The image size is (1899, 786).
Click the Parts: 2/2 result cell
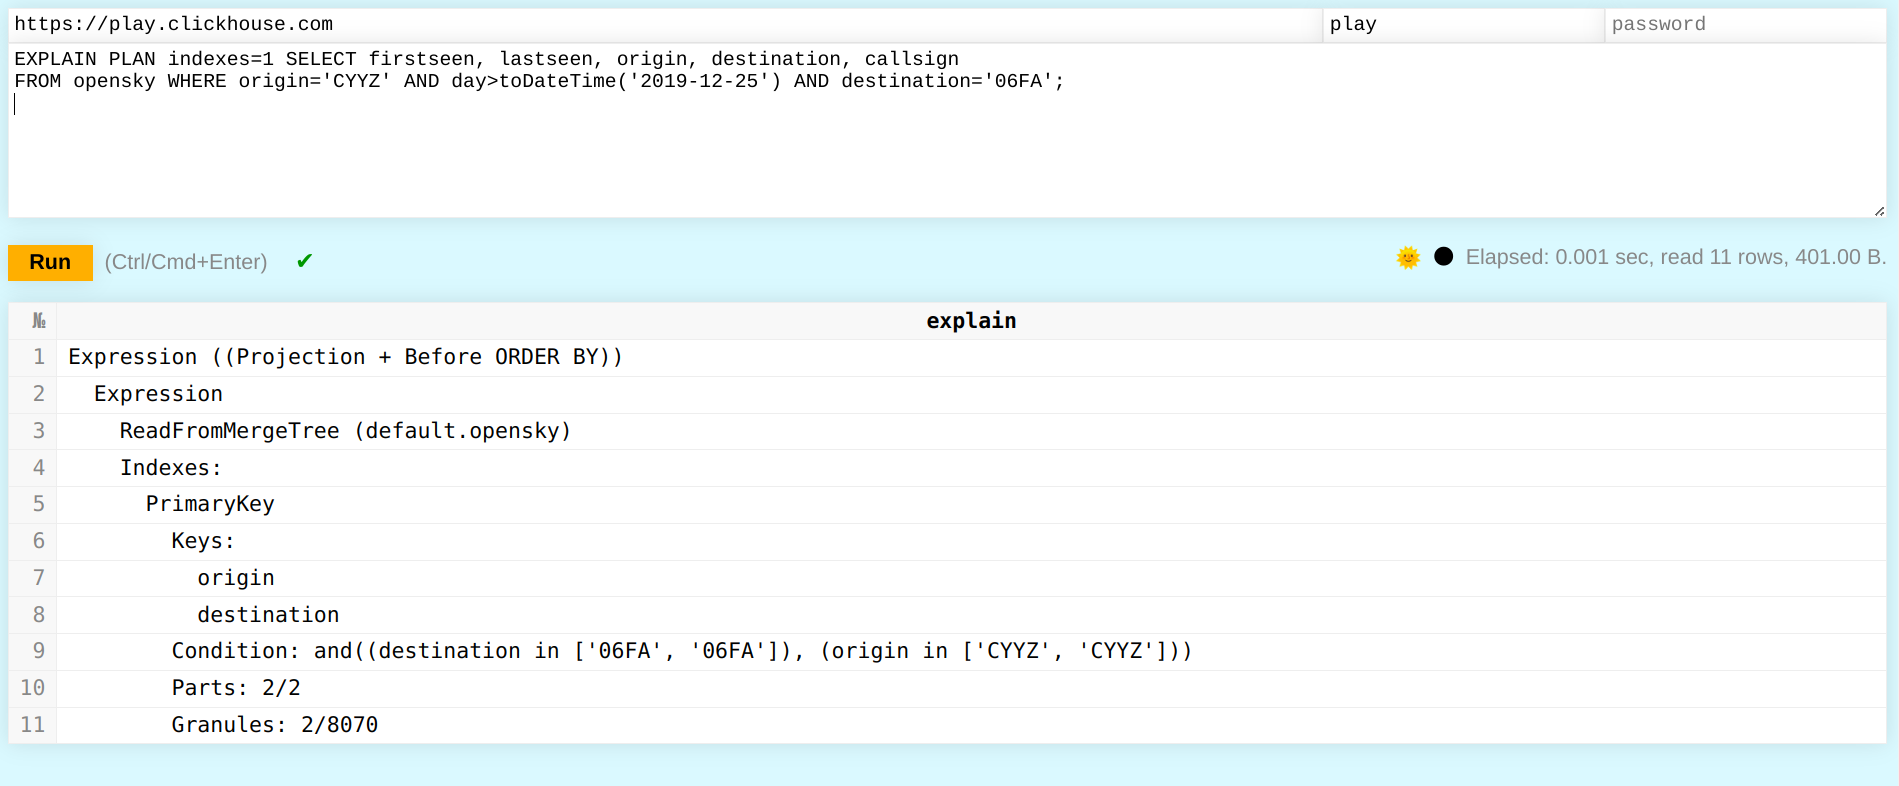[236, 688]
